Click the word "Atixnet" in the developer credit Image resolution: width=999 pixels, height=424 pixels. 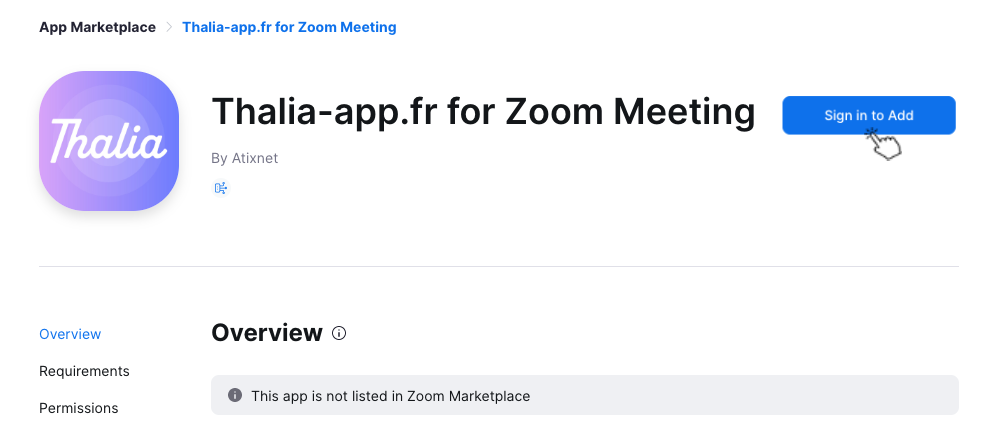tap(255, 158)
